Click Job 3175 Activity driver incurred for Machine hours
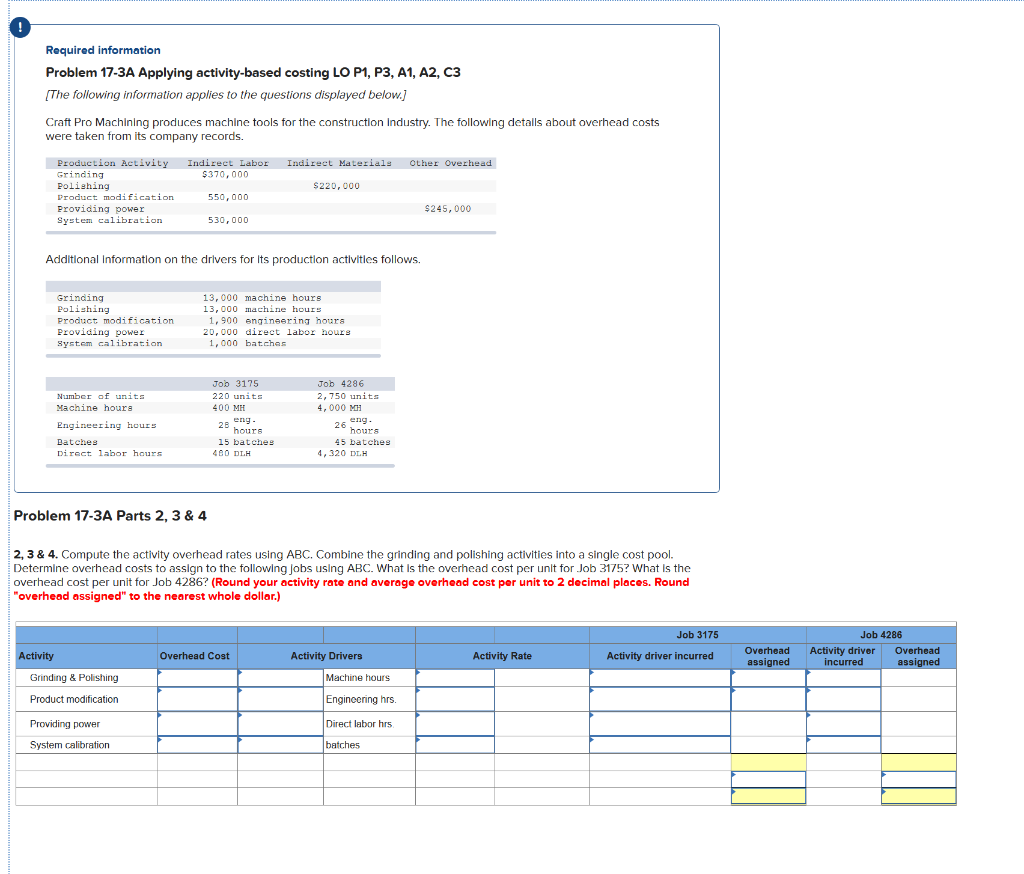 (x=660, y=677)
